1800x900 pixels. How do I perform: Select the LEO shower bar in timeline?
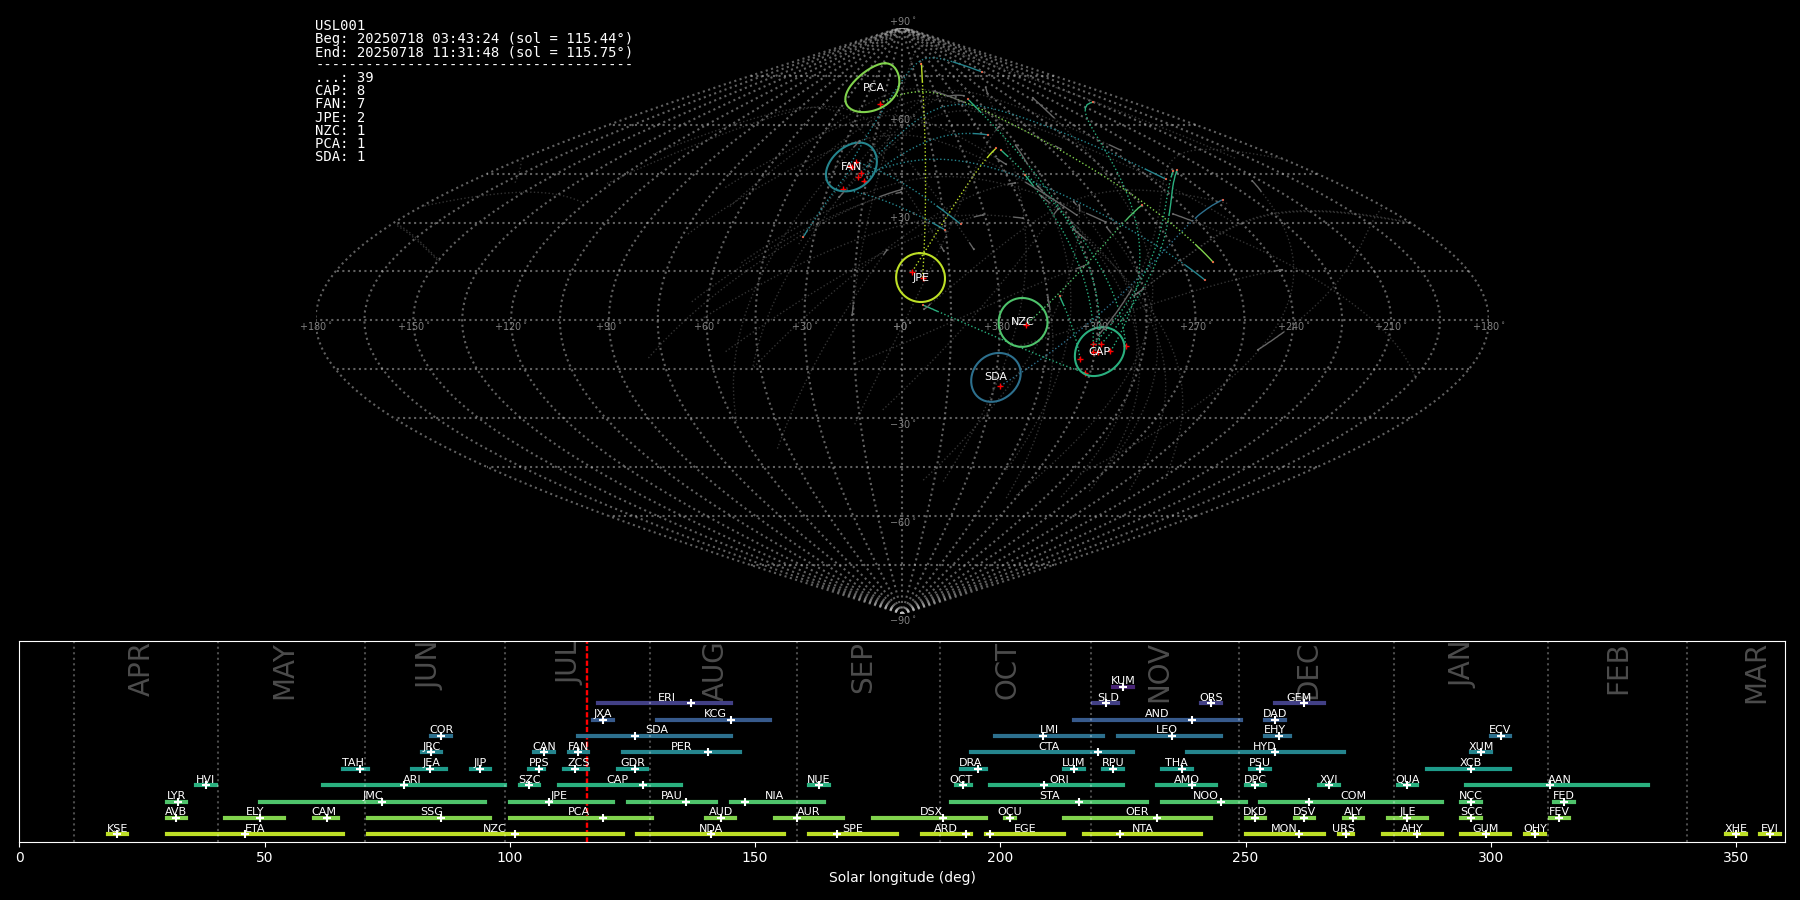click(1169, 736)
